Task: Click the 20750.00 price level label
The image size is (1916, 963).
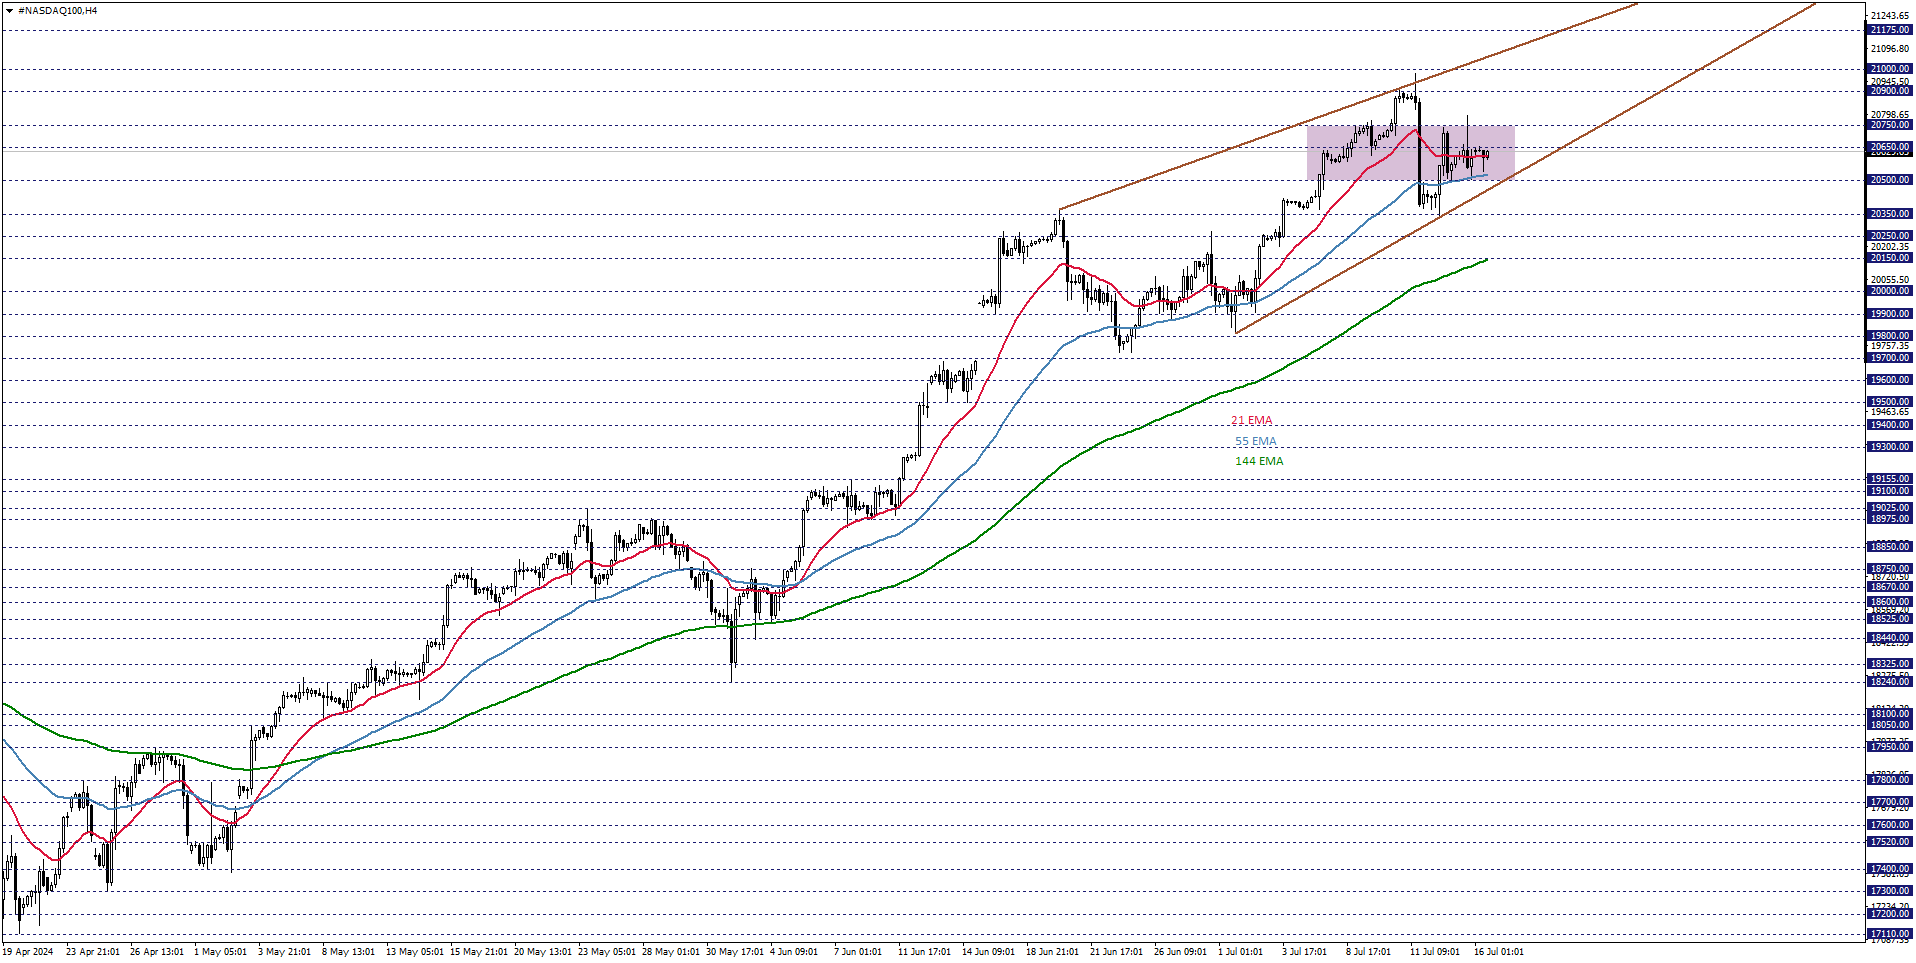Action: tap(1890, 125)
